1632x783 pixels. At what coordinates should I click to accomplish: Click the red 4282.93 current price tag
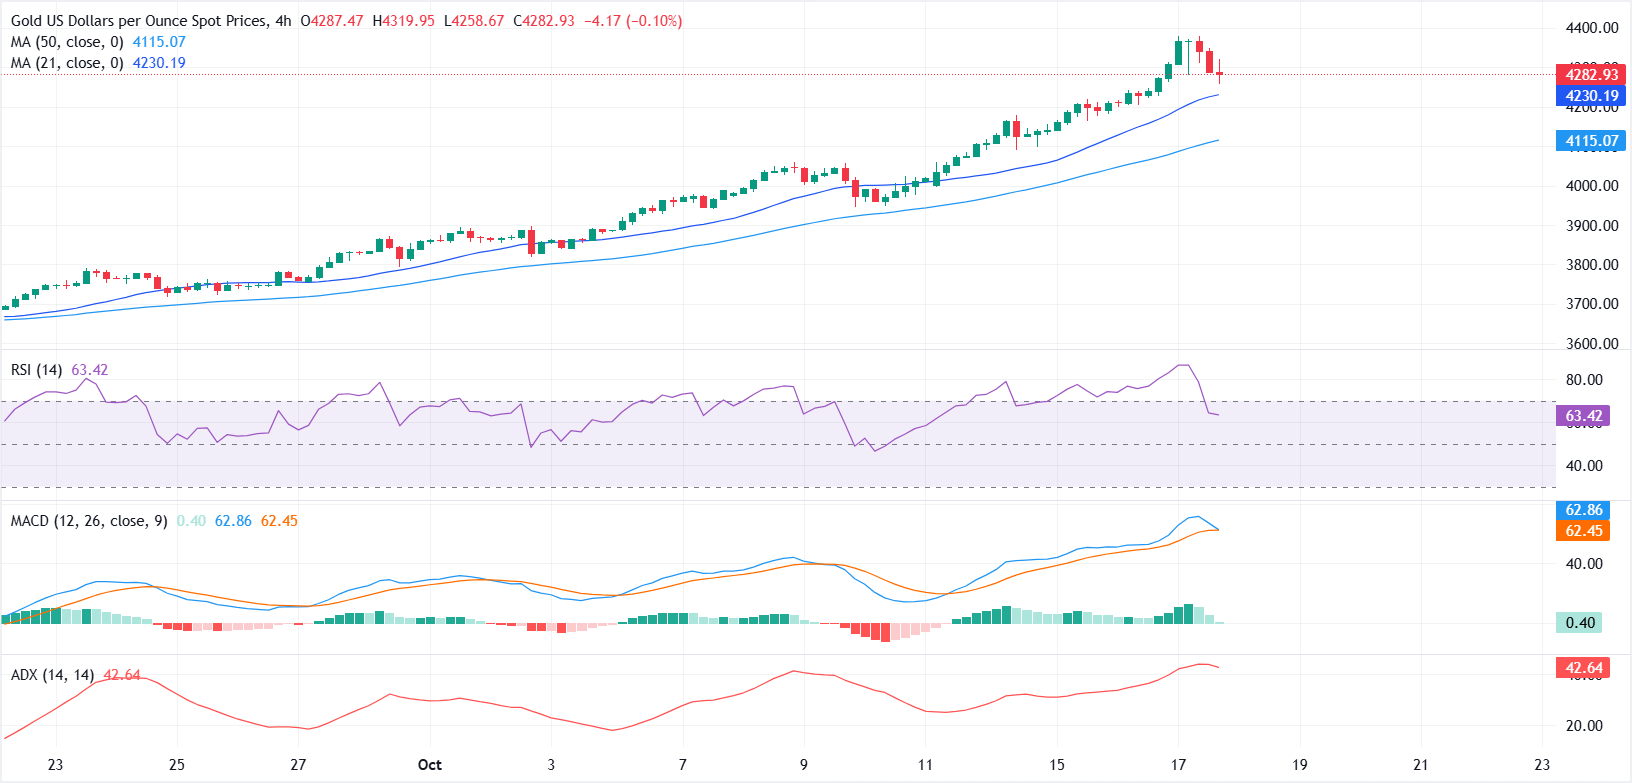coord(1591,75)
